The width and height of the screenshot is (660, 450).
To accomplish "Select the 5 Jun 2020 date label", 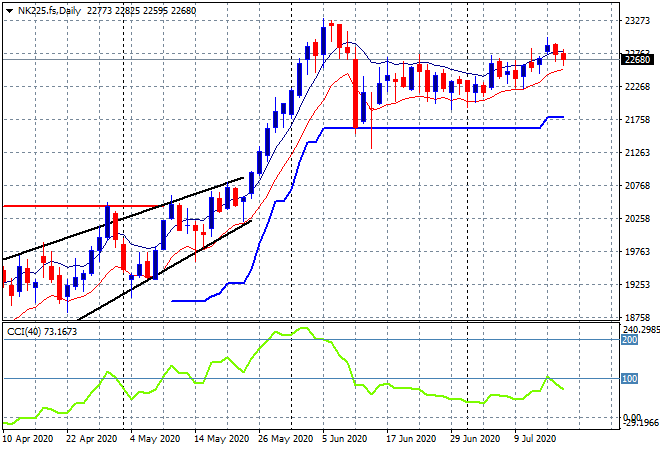I will click(x=344, y=439).
